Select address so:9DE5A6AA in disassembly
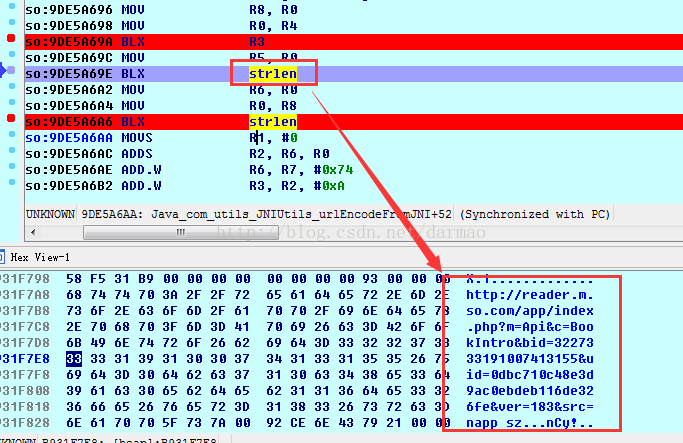This screenshot has height=443, width=683. [x=69, y=138]
